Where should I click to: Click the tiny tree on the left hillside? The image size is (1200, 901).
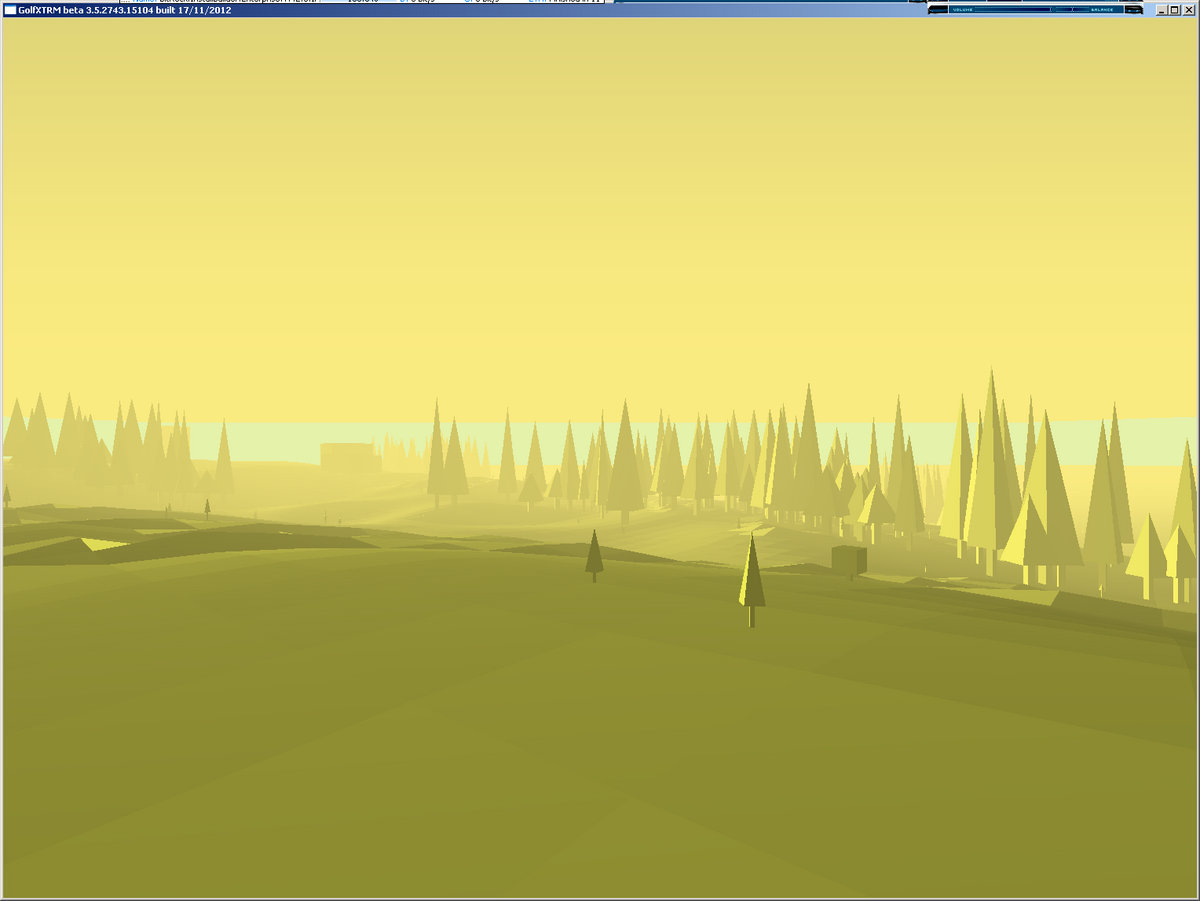[207, 507]
